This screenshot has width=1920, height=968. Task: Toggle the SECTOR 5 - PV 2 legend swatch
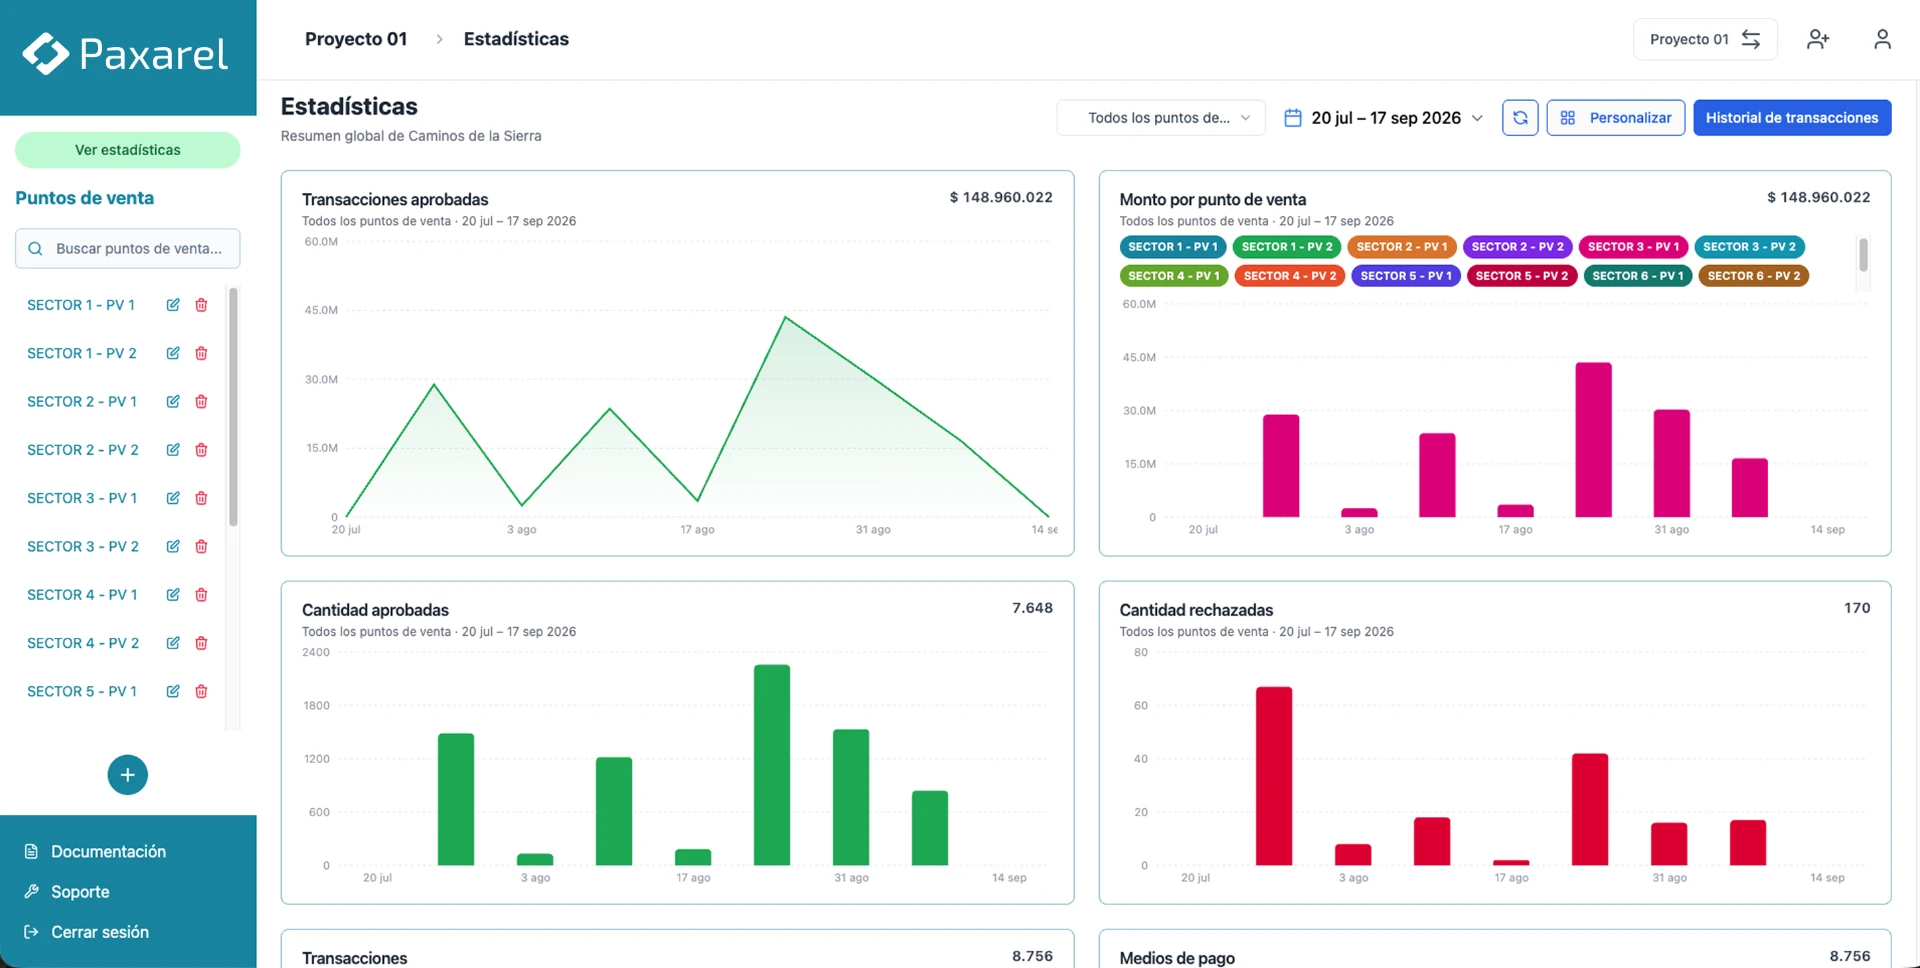[1521, 276]
